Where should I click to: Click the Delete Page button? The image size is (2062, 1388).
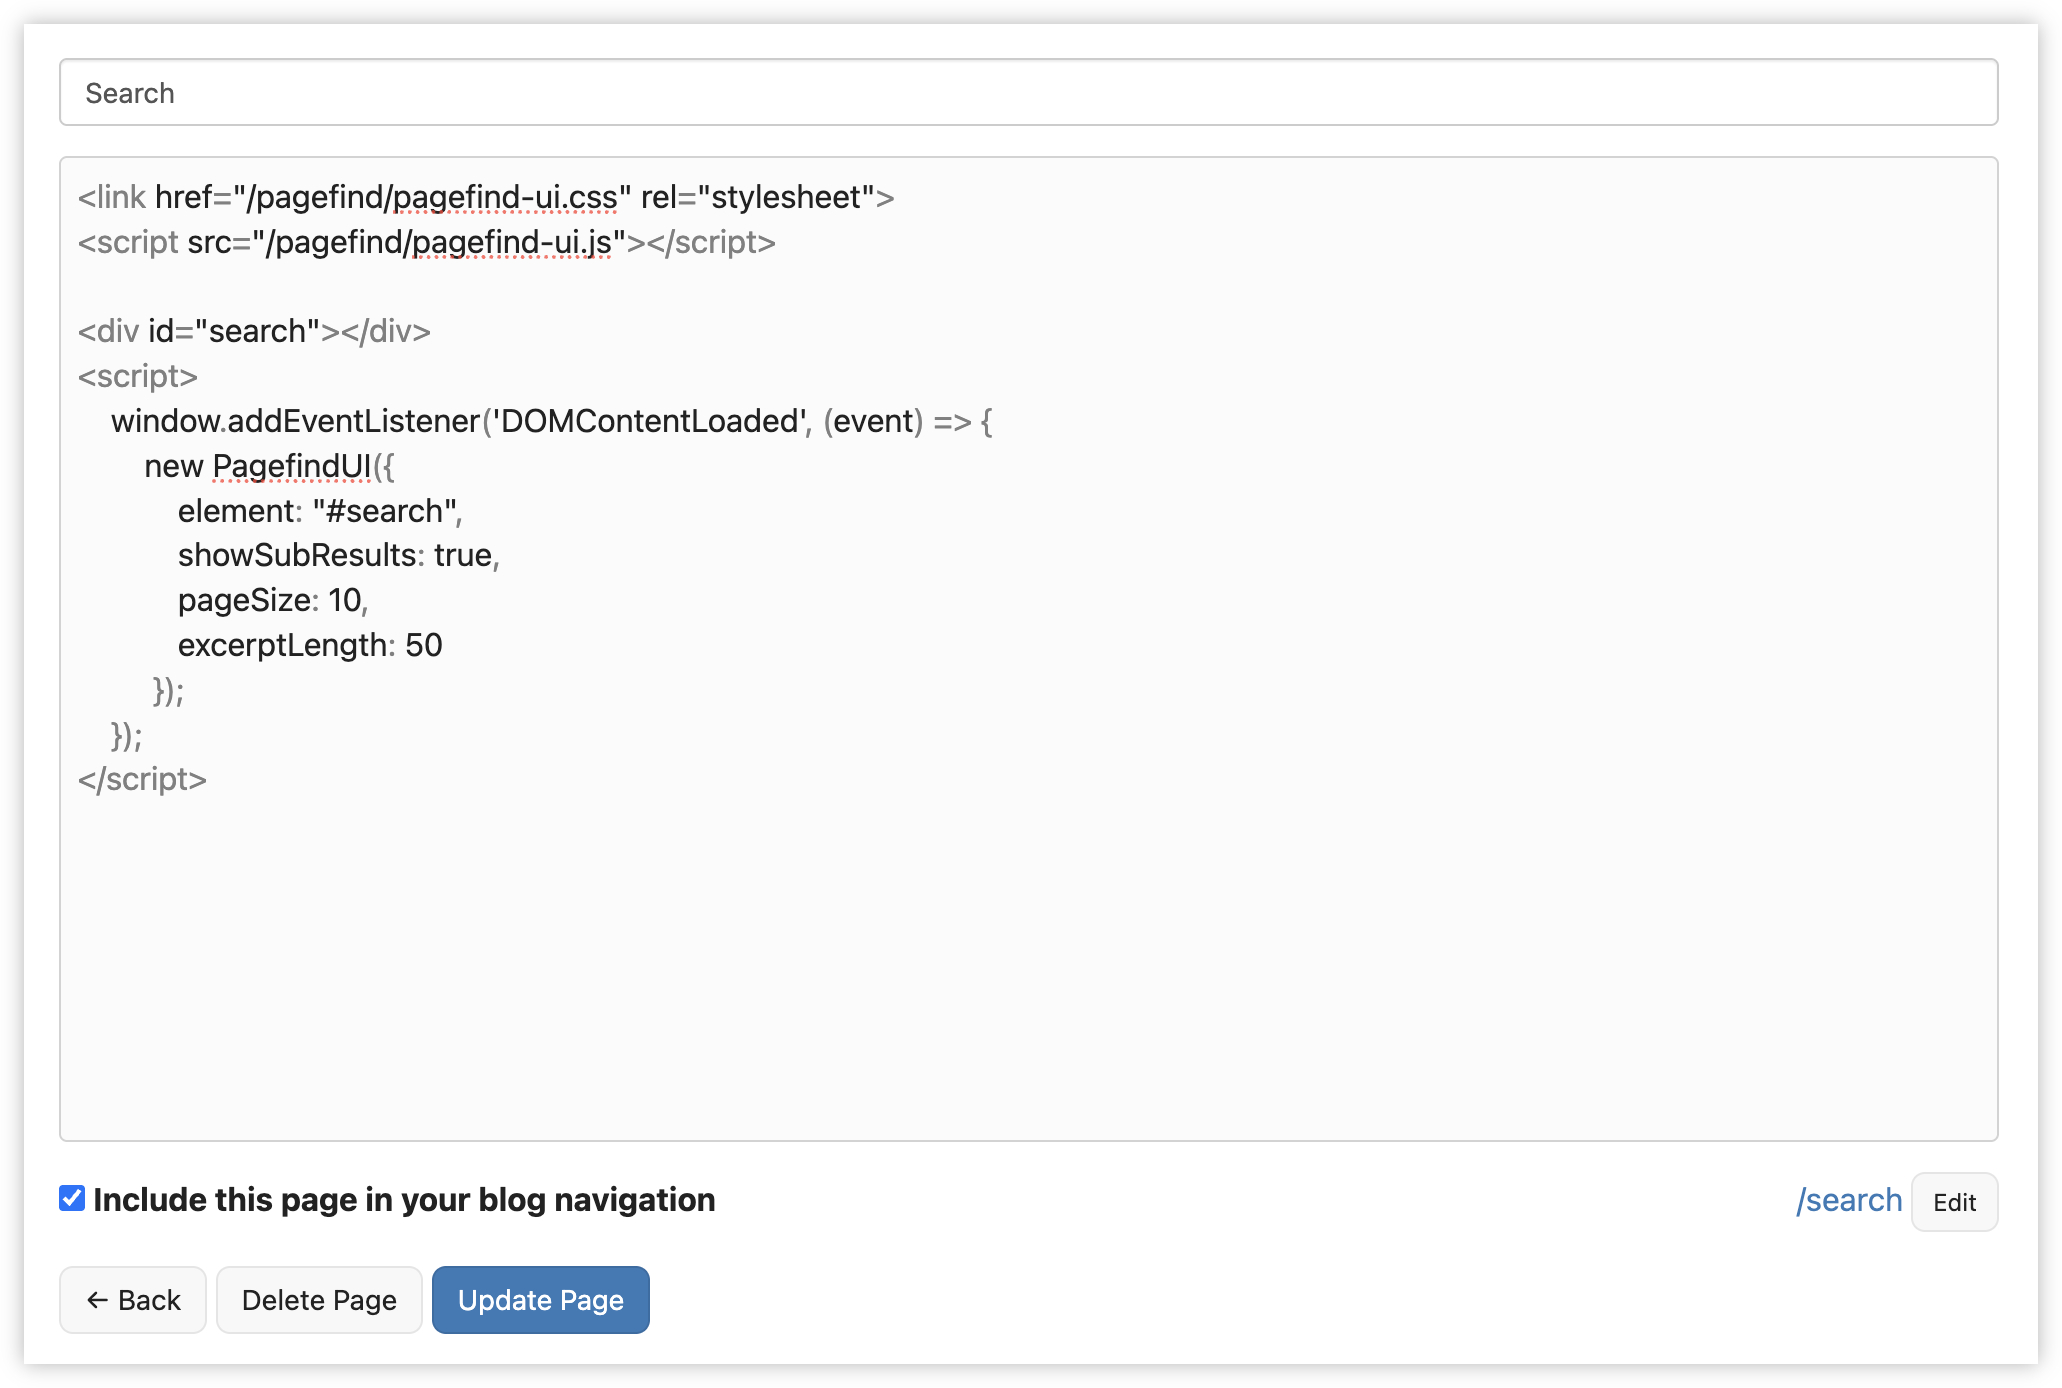pyautogui.click(x=318, y=1299)
